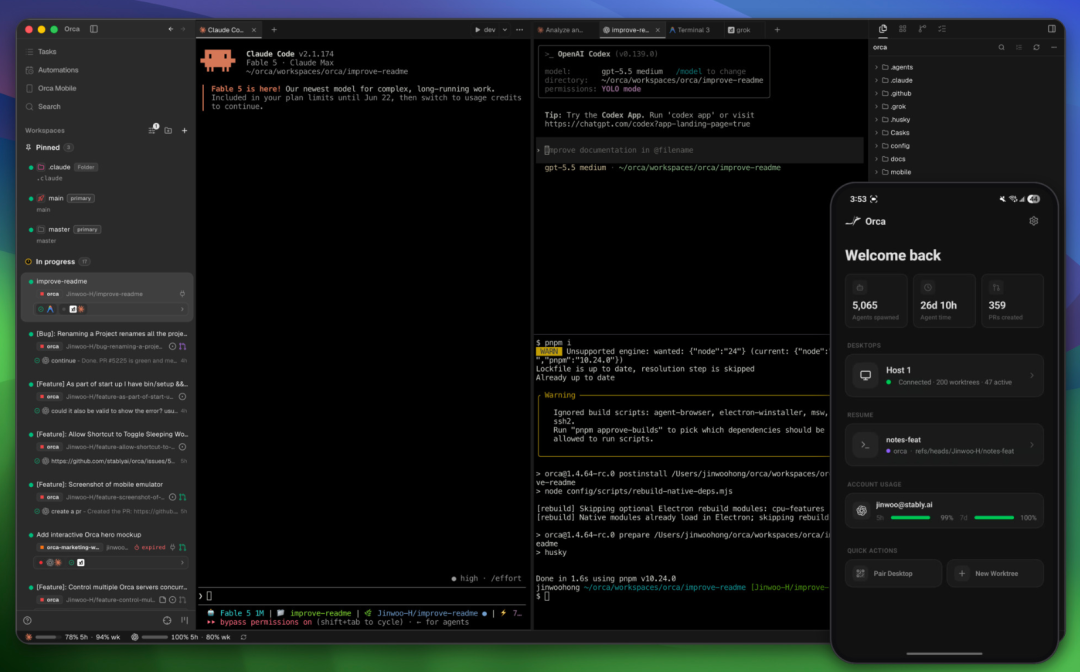Open the Host 1 desktop card
The width and height of the screenshot is (1080, 672).
(x=944, y=375)
